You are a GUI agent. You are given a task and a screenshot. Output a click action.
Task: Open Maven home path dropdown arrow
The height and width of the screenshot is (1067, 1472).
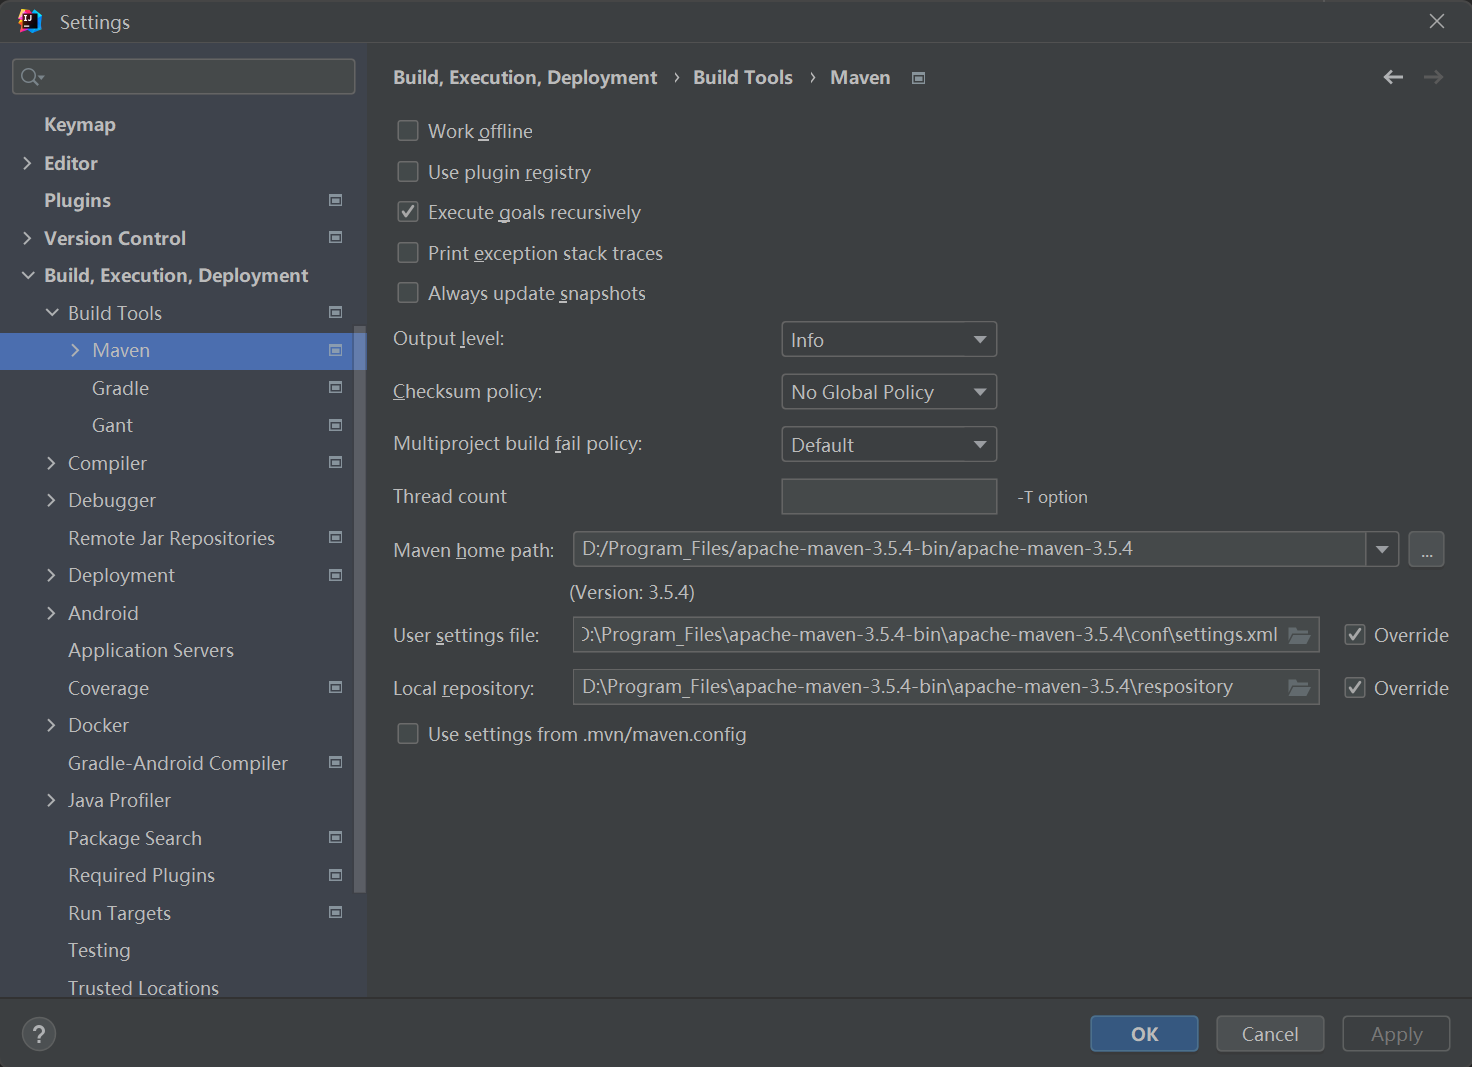[x=1382, y=549]
